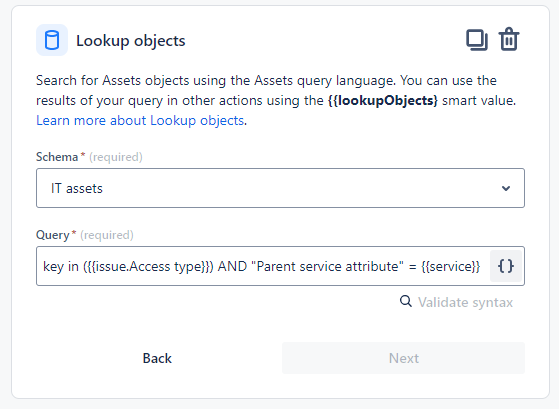This screenshot has width=559, height=409.
Task: Click the Schema required field label
Action: (89, 157)
